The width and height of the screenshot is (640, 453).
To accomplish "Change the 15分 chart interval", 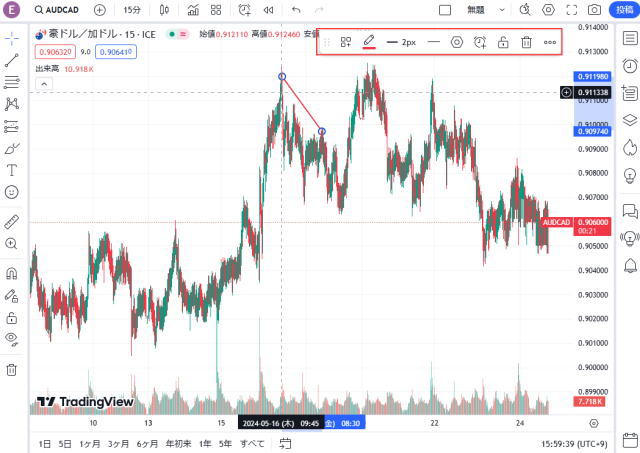I will [131, 10].
